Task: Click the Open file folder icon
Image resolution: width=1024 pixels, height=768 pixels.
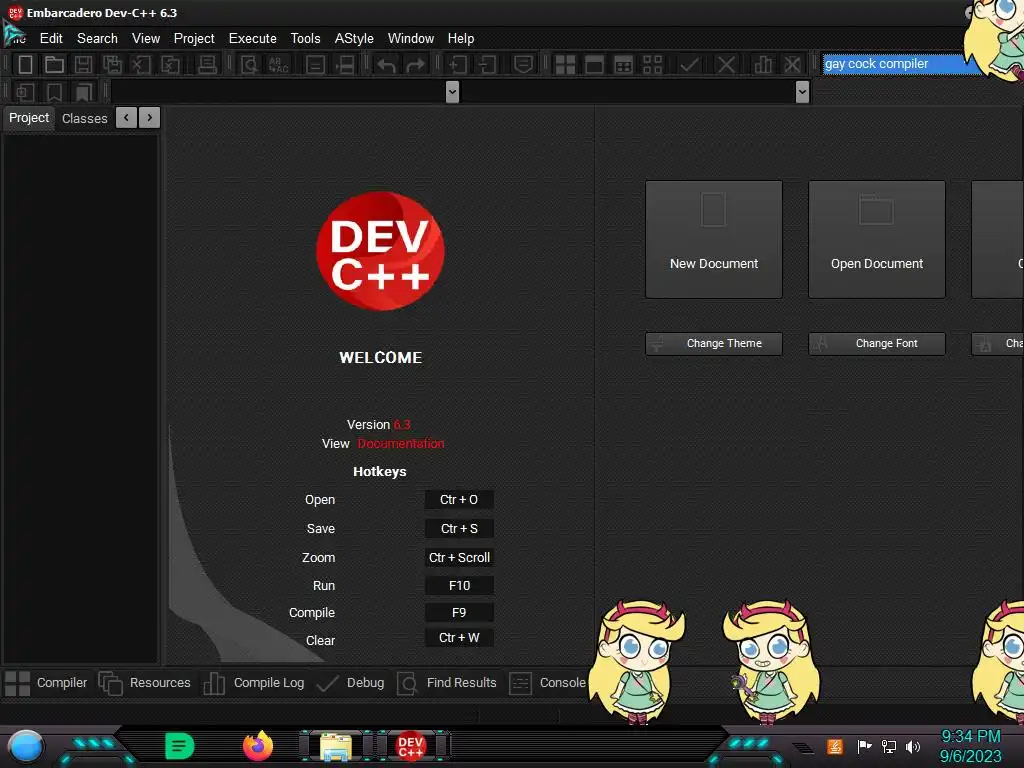Action: [x=54, y=64]
